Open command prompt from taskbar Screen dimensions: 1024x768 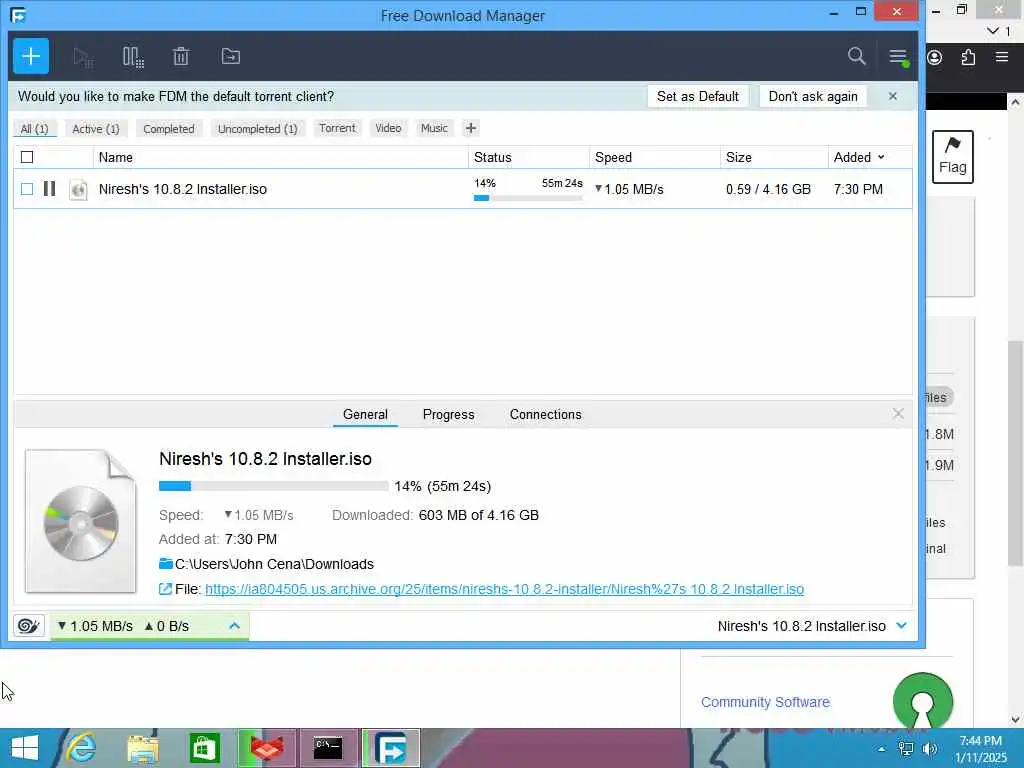pyautogui.click(x=328, y=748)
